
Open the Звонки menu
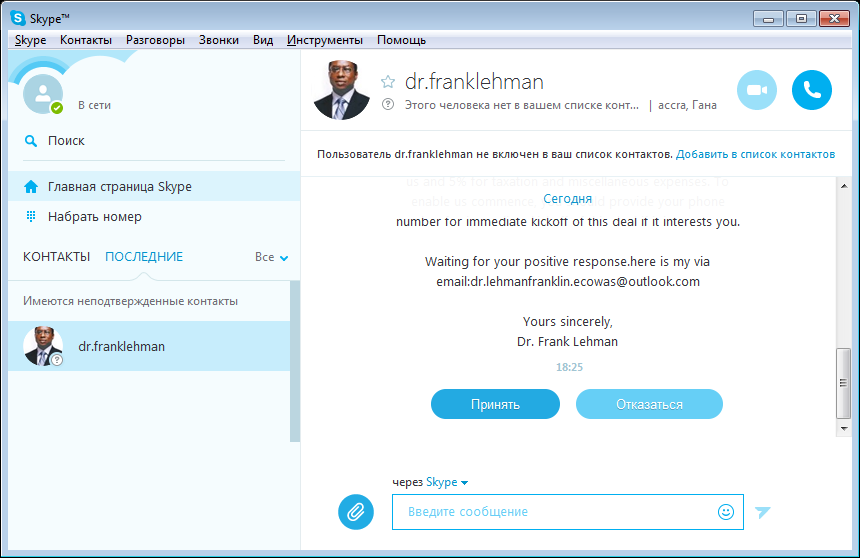coord(219,40)
